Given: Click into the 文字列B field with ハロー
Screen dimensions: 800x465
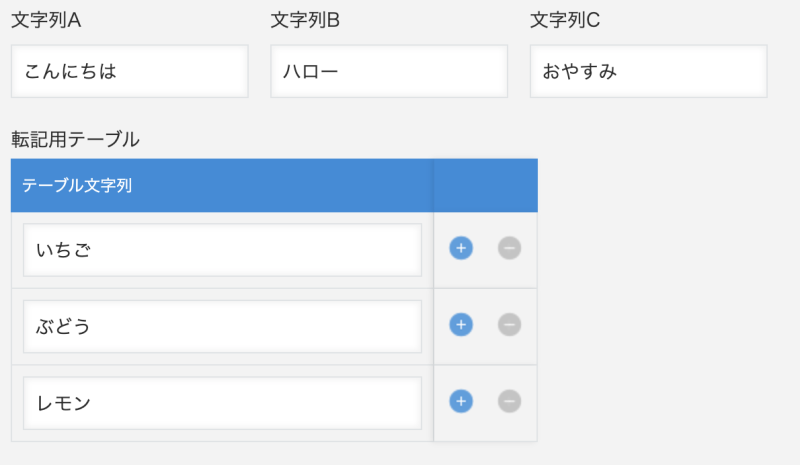Looking at the screenshot, I should pos(389,71).
